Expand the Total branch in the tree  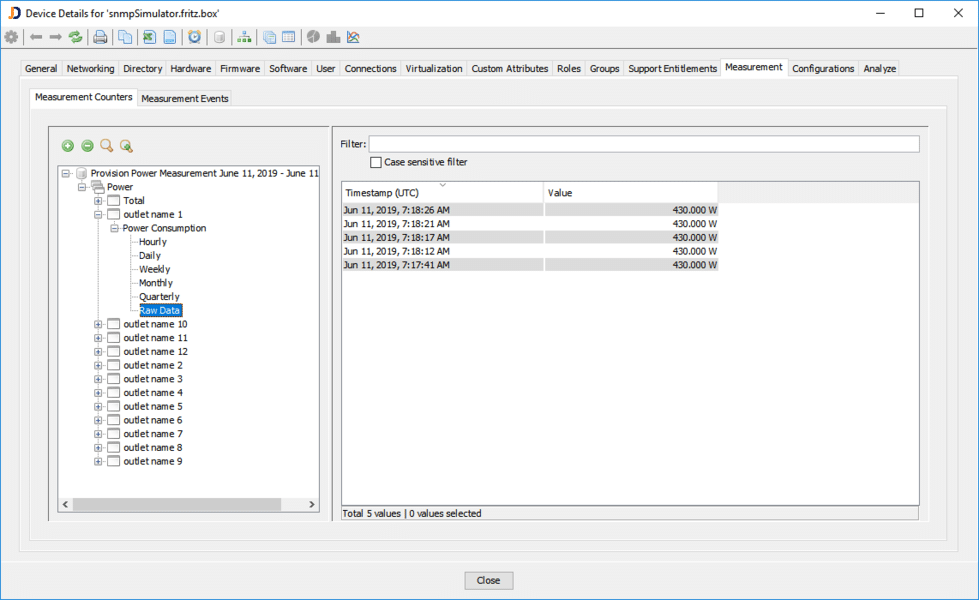pyautogui.click(x=97, y=200)
